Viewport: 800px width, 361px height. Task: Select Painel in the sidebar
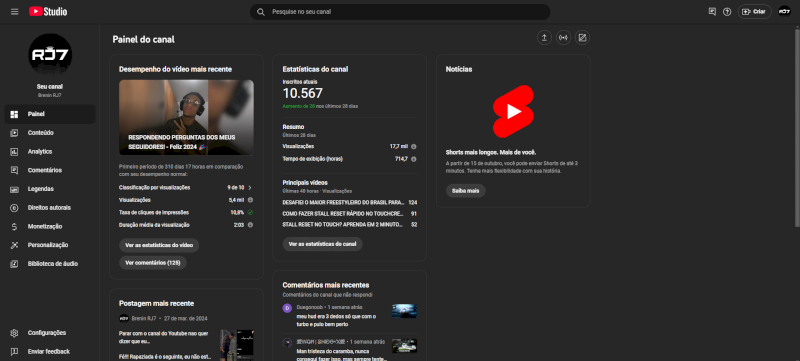tap(50, 114)
